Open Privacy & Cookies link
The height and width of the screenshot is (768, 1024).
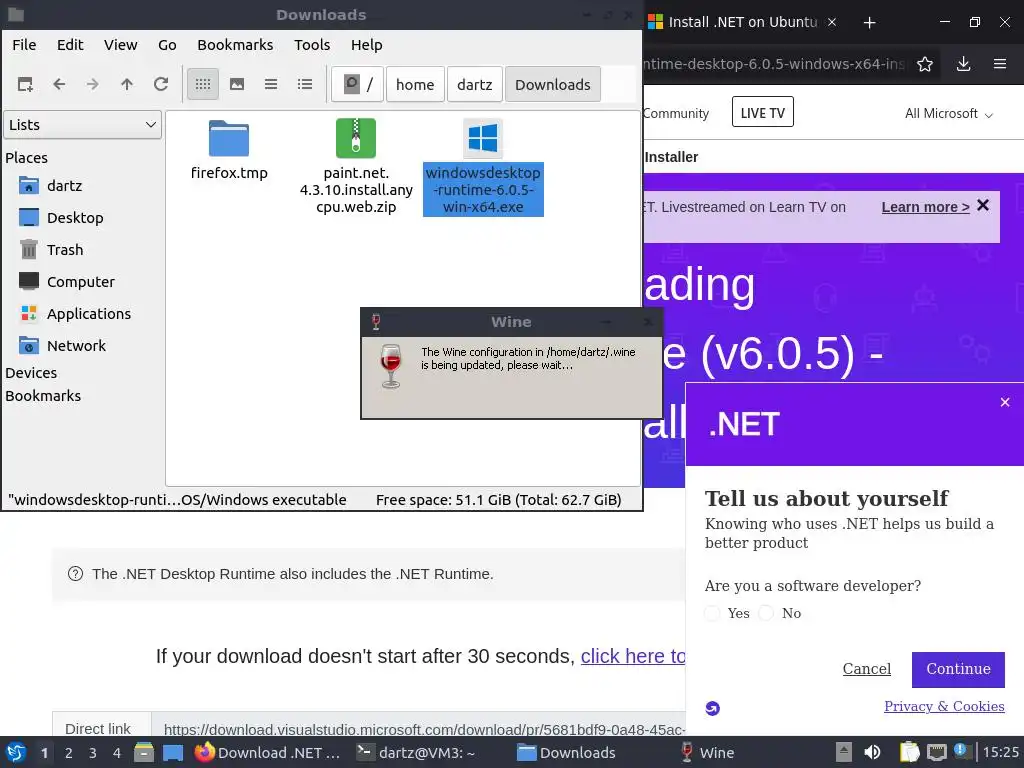click(944, 706)
